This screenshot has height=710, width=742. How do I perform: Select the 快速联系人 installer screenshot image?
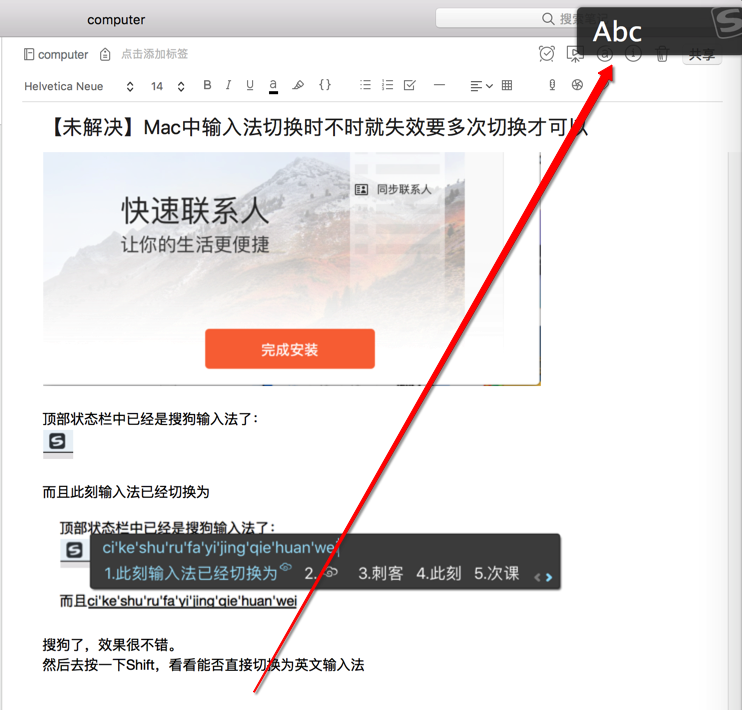click(292, 269)
